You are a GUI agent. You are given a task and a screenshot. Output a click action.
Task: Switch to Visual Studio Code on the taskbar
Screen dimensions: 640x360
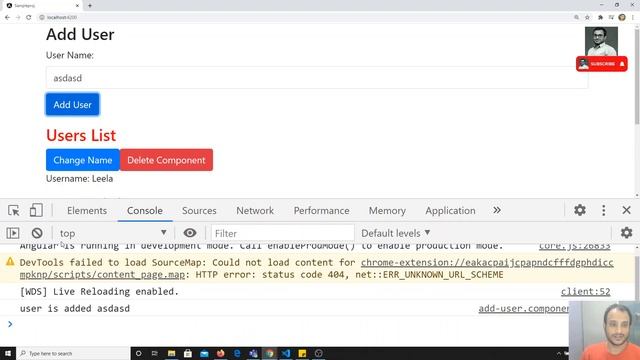(286, 353)
